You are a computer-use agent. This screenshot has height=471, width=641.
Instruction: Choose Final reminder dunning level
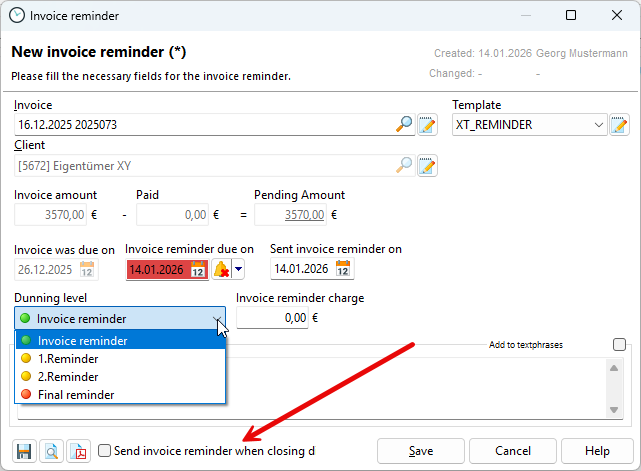(76, 395)
